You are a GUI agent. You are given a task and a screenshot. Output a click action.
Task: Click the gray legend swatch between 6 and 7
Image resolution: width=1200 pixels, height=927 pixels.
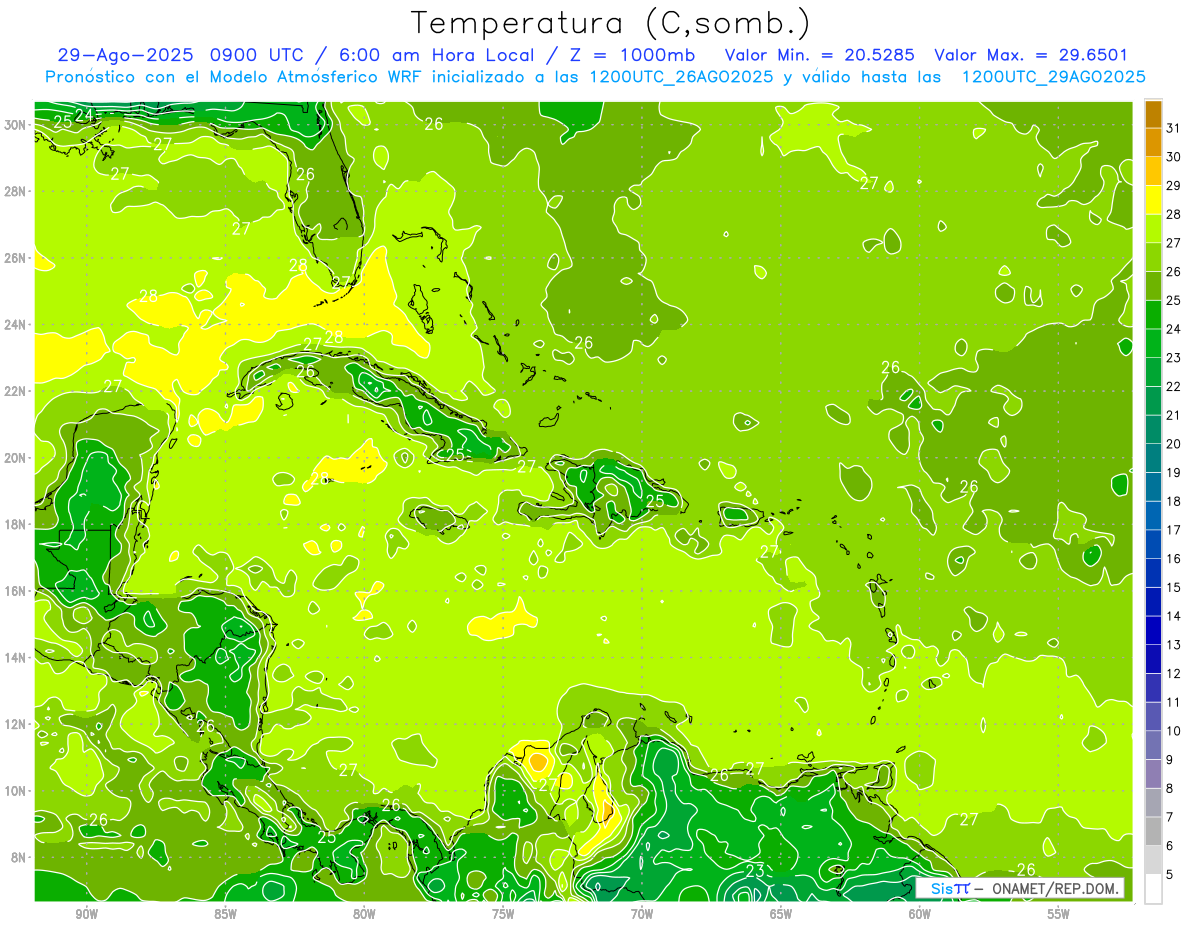coord(1153,831)
